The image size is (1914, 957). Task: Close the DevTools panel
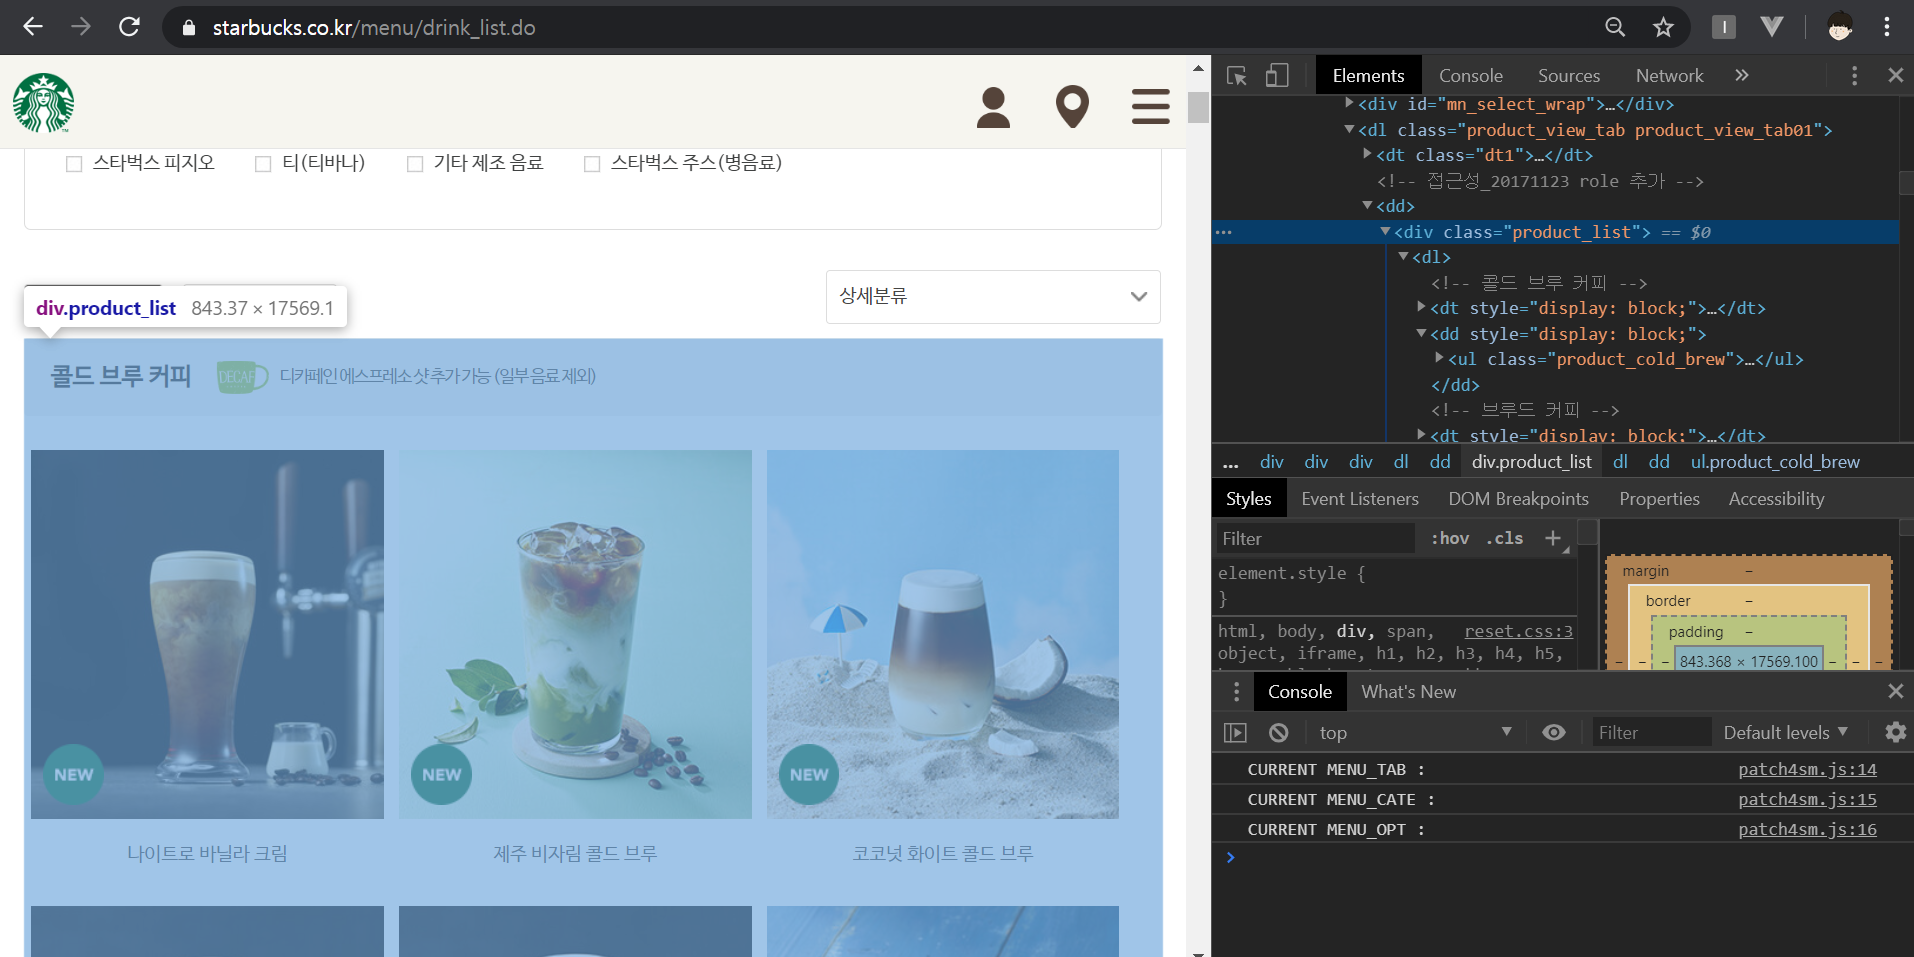(x=1895, y=75)
